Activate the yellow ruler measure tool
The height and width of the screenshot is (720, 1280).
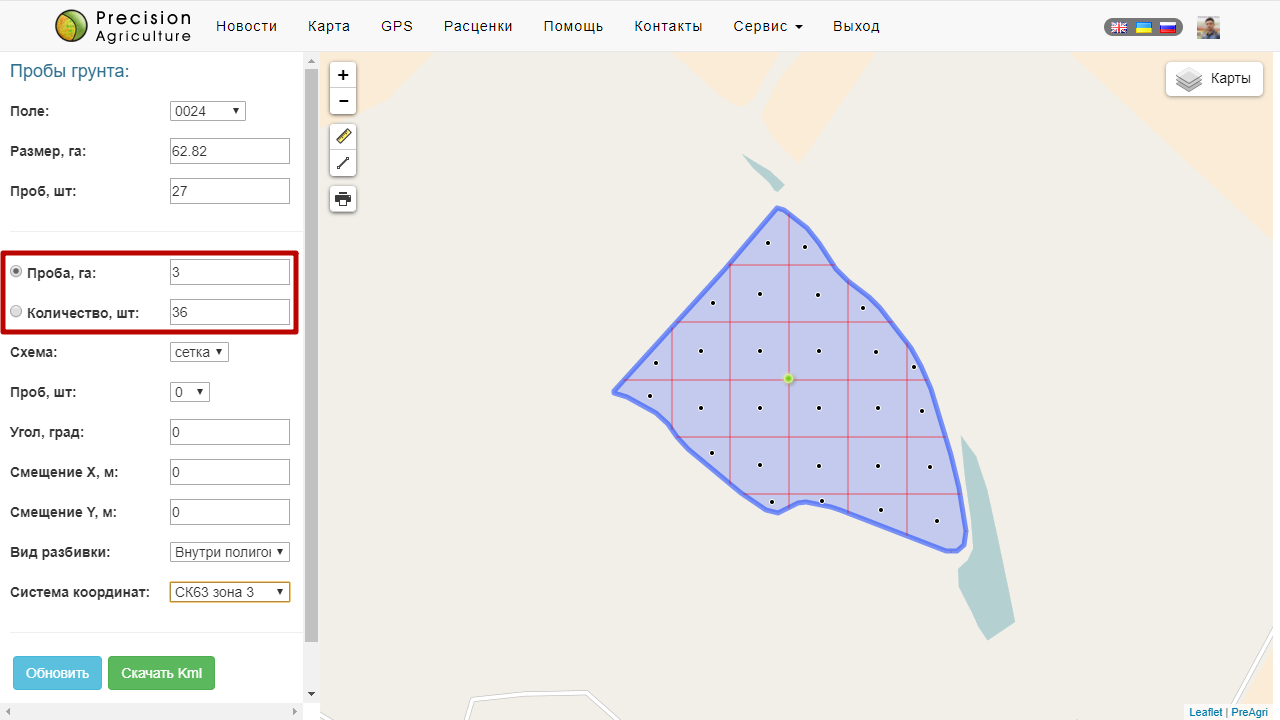(343, 137)
